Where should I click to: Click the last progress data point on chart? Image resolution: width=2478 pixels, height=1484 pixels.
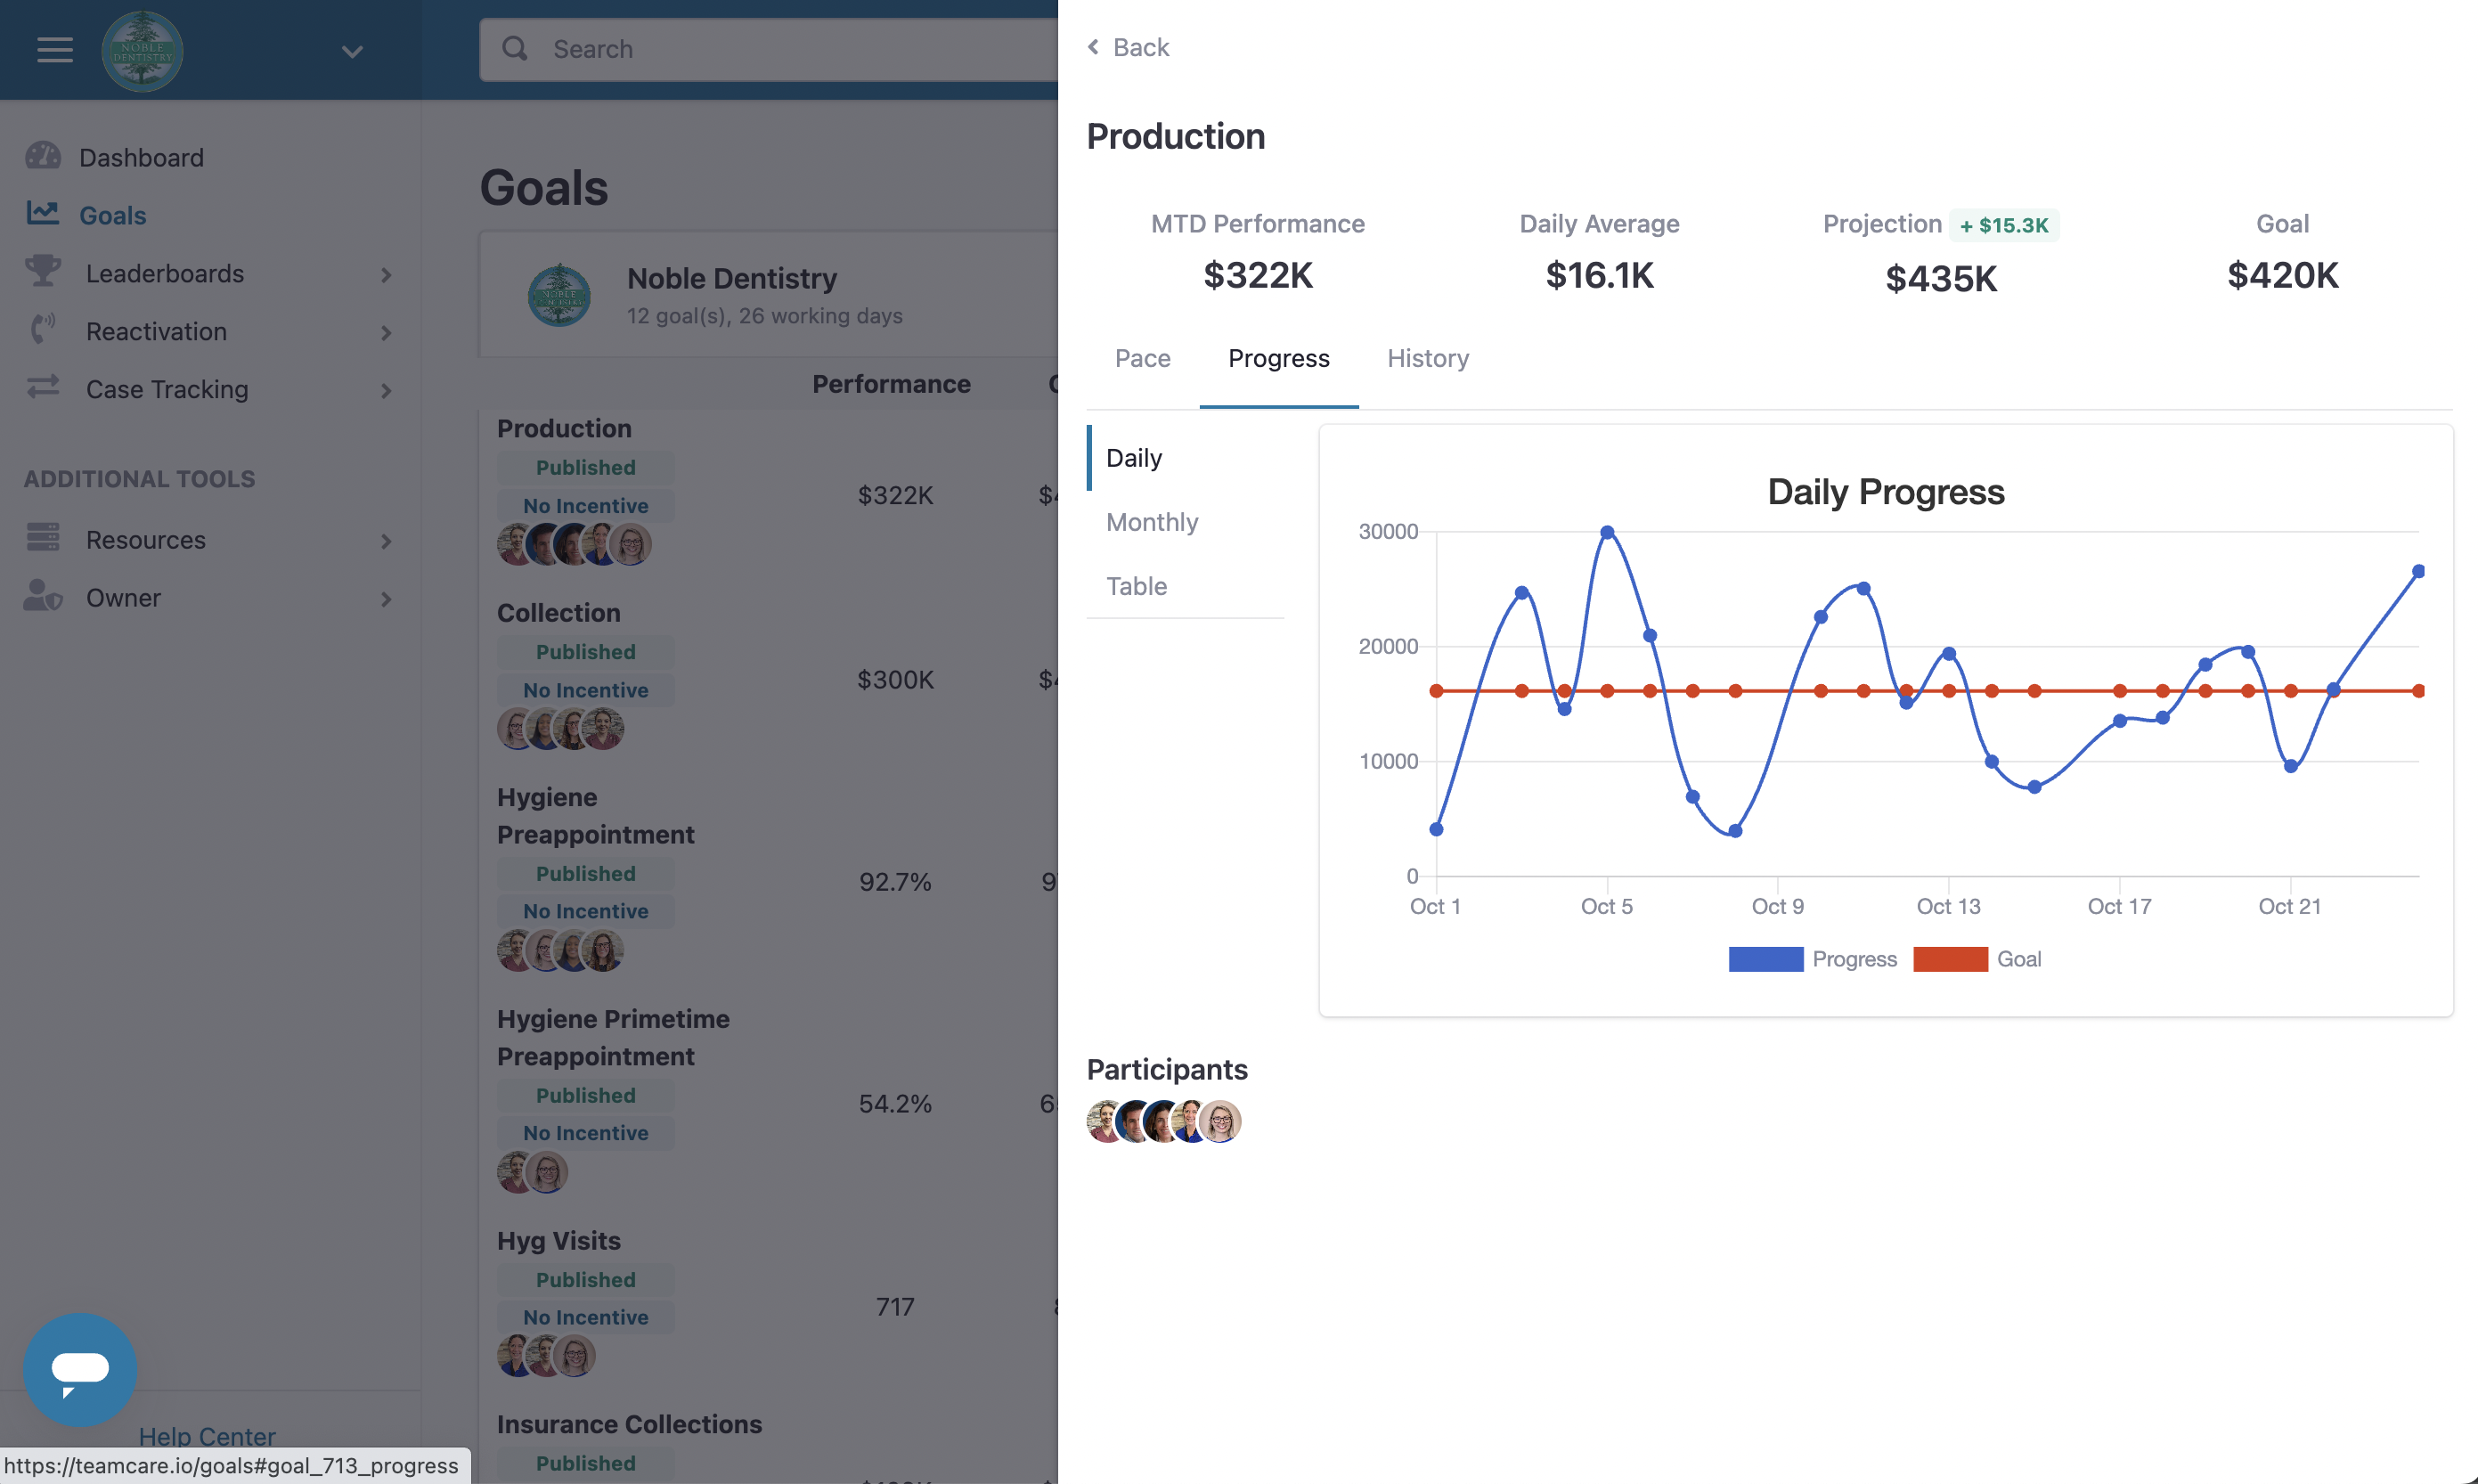pyautogui.click(x=2418, y=571)
